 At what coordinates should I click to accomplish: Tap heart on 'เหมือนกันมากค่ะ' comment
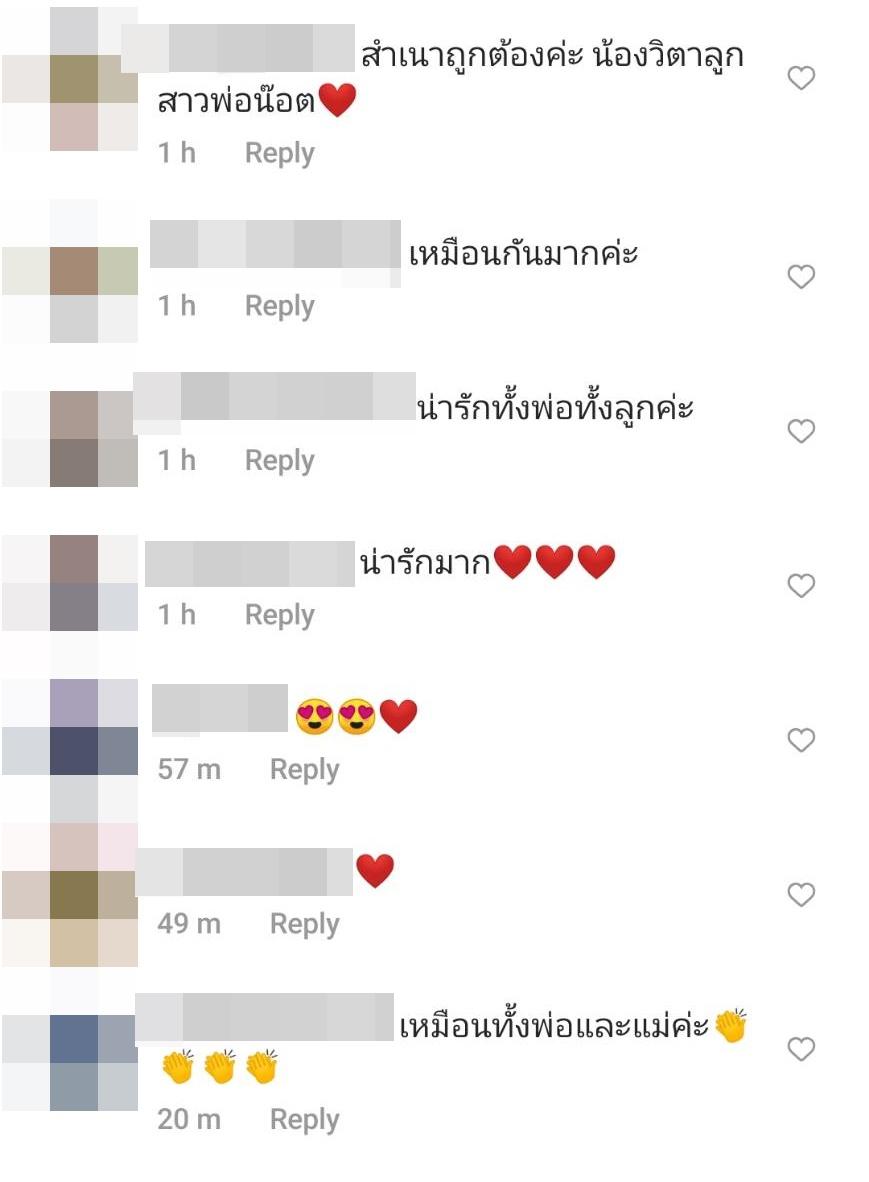801,277
